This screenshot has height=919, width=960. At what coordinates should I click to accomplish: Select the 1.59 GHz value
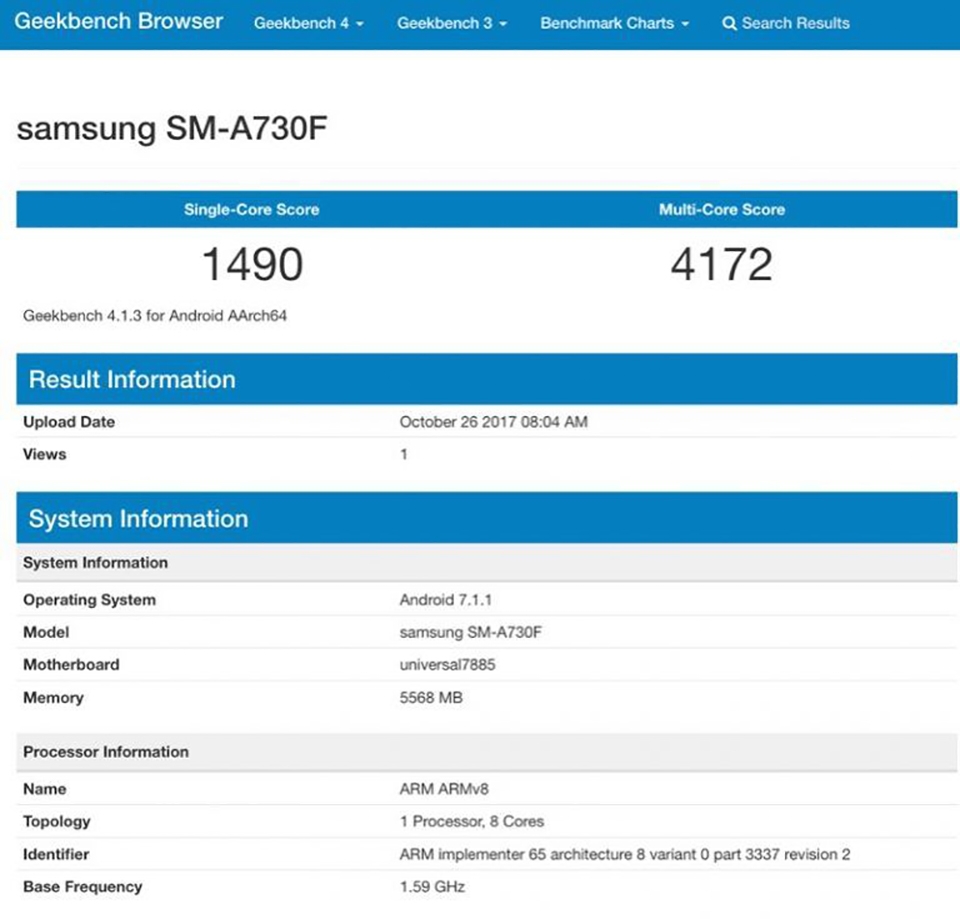(x=432, y=887)
